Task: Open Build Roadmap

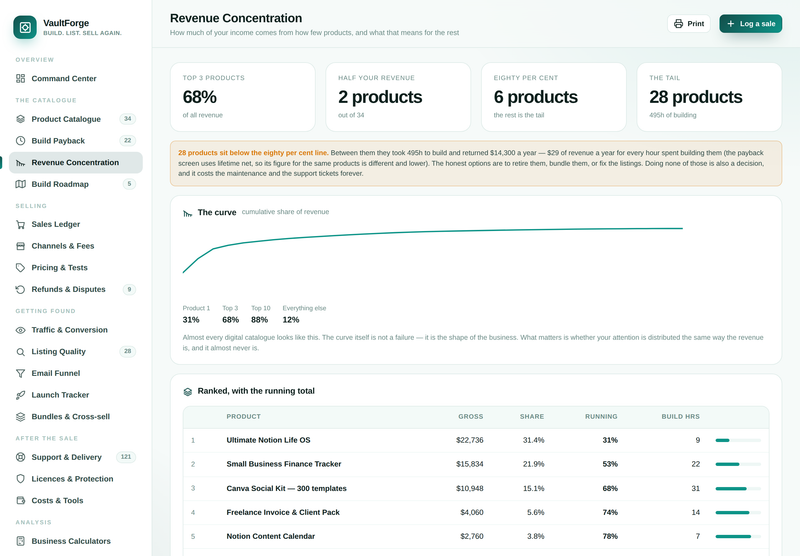Action: (x=76, y=184)
